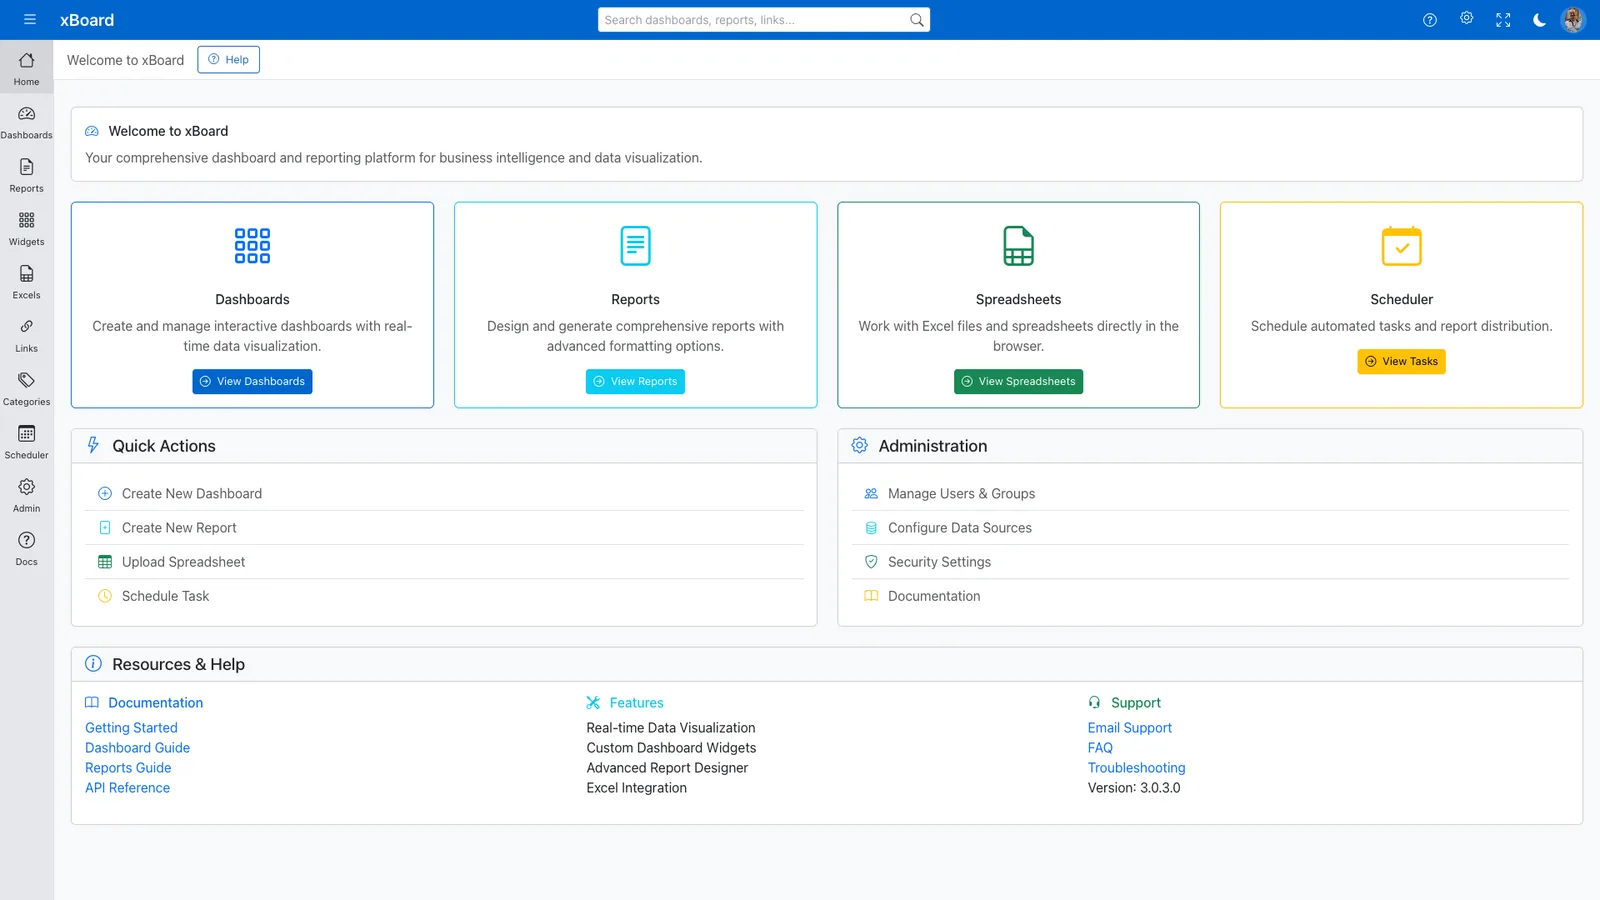Open the FAQ link
This screenshot has width=1600, height=900.
click(x=1100, y=748)
